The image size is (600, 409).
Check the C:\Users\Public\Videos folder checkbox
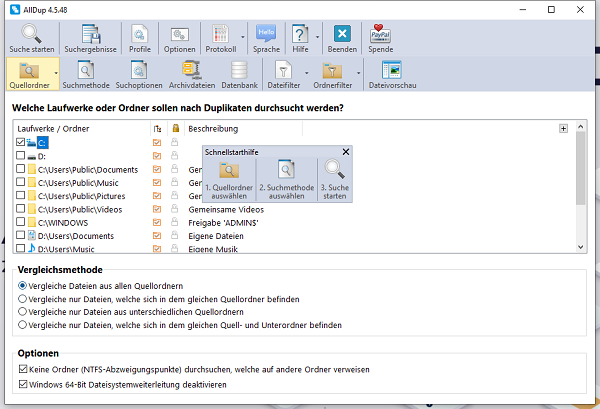pyautogui.click(x=21, y=209)
